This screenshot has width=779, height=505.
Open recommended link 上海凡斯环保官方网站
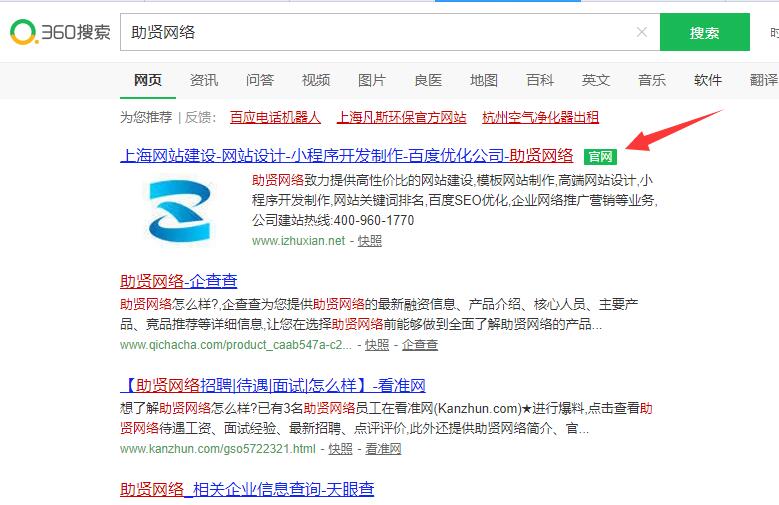(401, 117)
